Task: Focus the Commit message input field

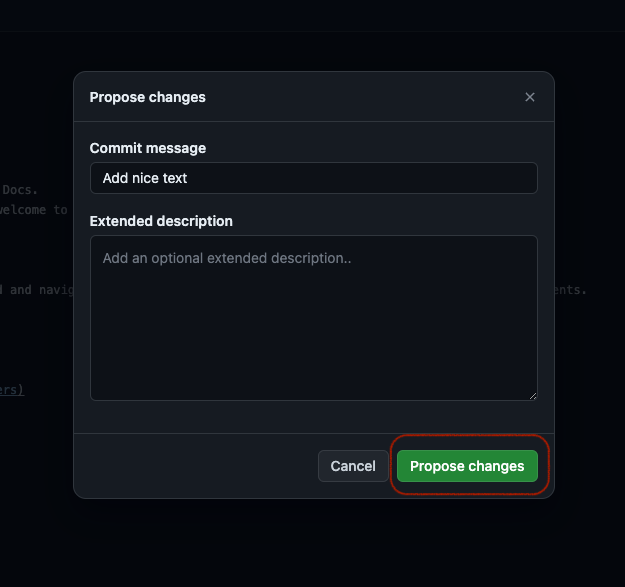Action: coord(313,178)
